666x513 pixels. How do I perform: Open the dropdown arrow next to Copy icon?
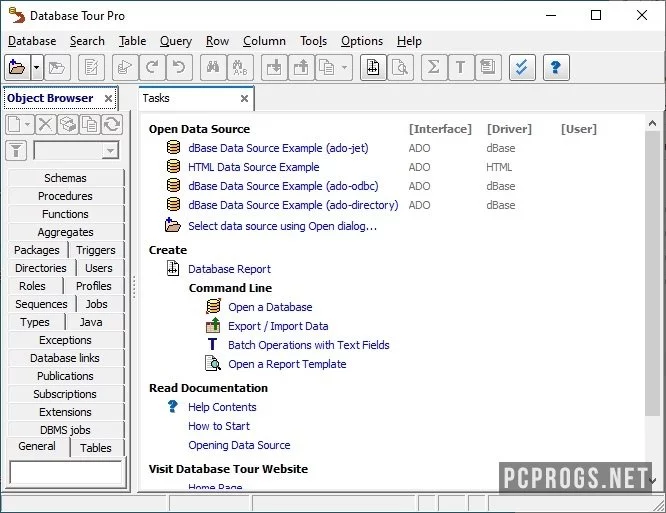point(345,67)
